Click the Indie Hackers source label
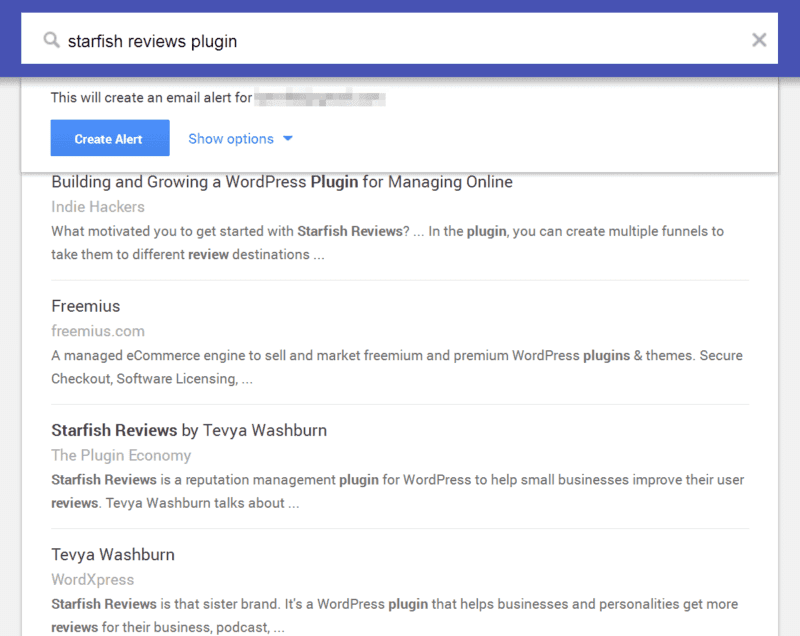 tap(98, 207)
